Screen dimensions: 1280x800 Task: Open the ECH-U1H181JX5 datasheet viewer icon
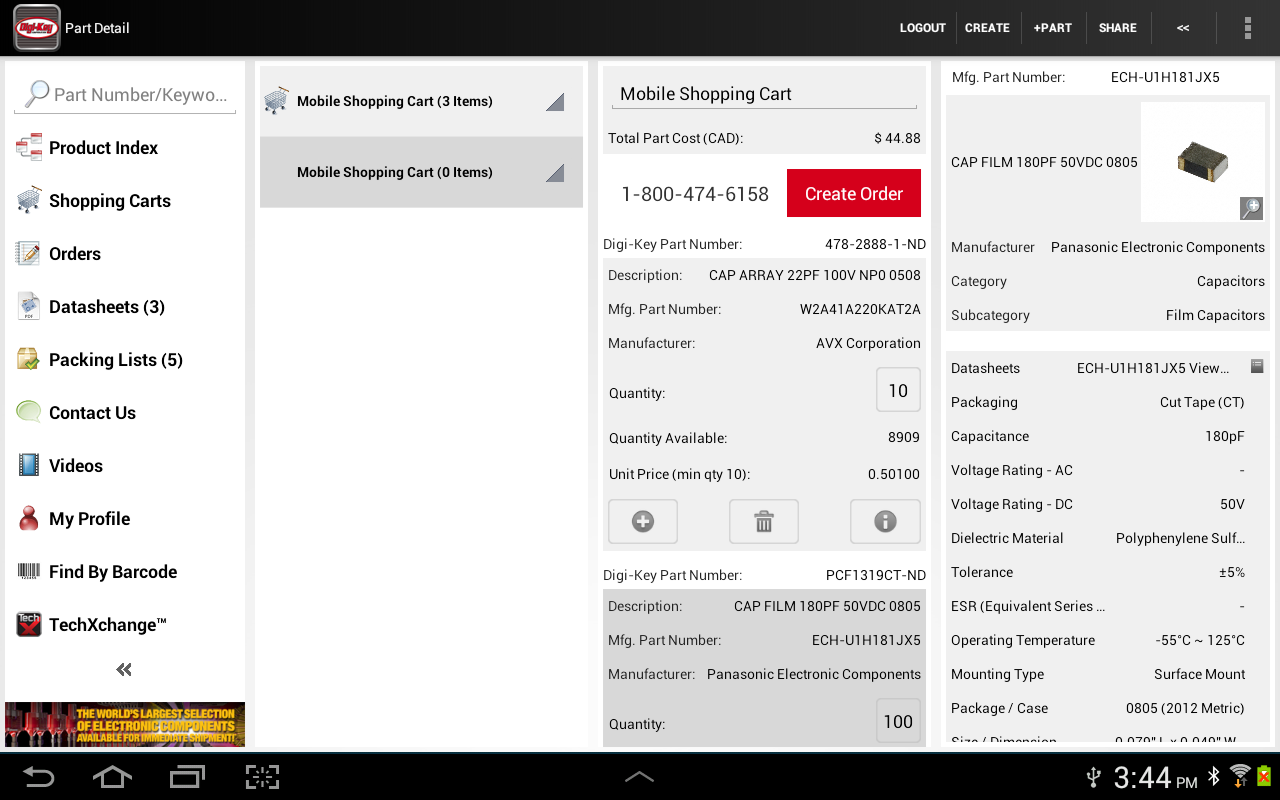(x=1256, y=366)
